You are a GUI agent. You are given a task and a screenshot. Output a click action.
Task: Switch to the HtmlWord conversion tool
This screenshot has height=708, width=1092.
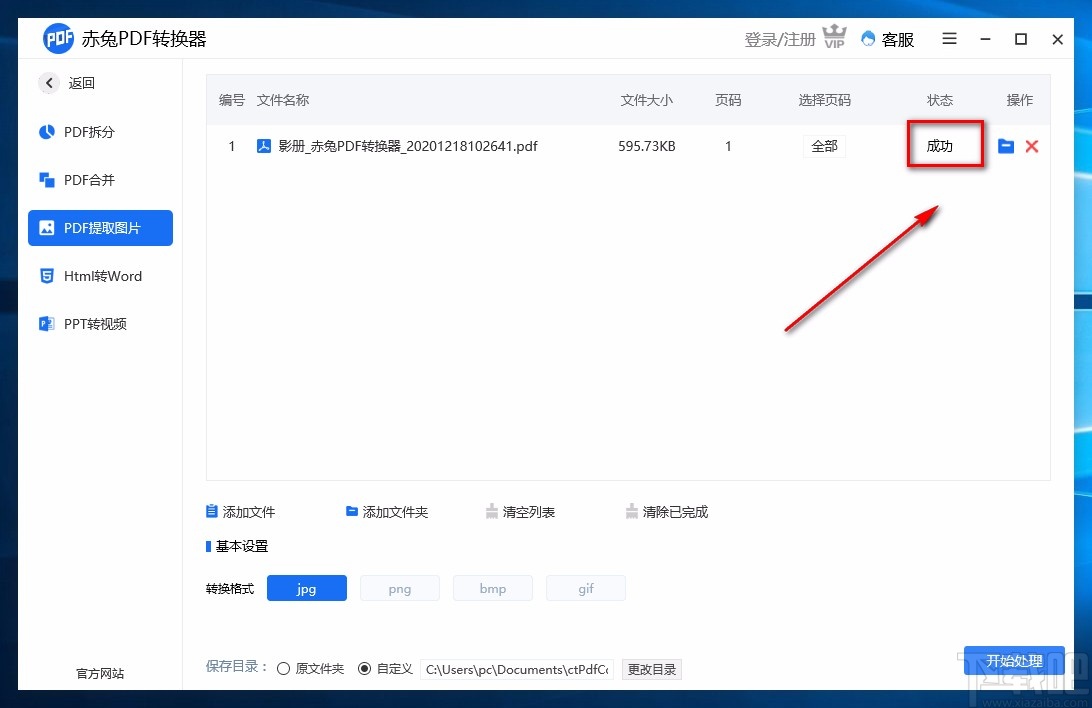(100, 276)
